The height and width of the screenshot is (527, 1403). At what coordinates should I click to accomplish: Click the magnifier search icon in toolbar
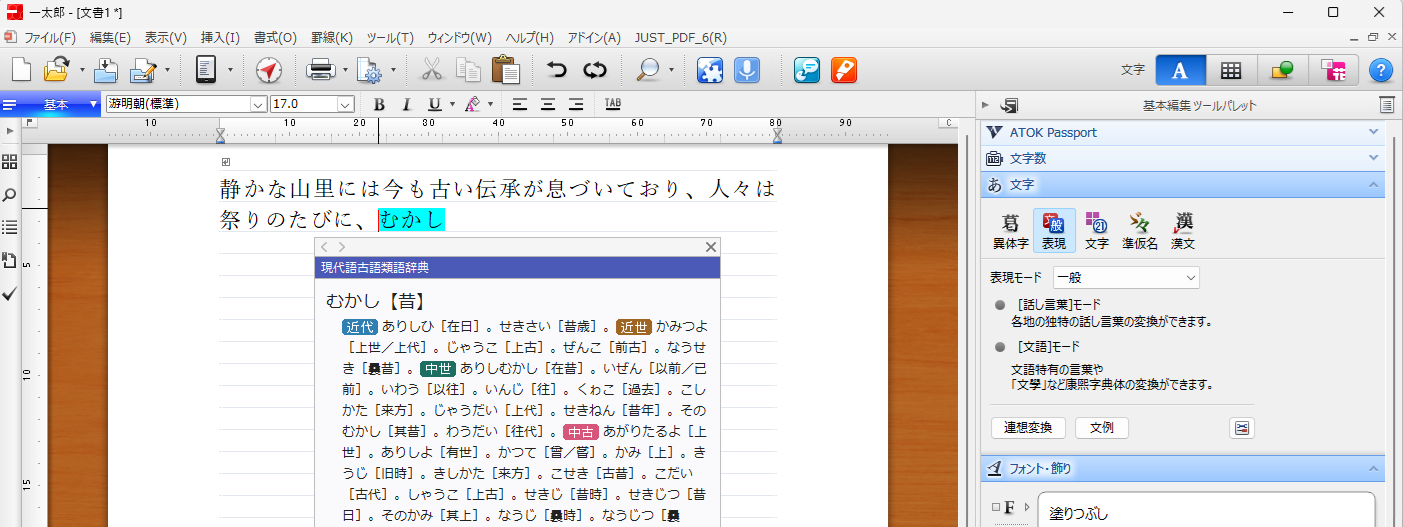tap(648, 70)
